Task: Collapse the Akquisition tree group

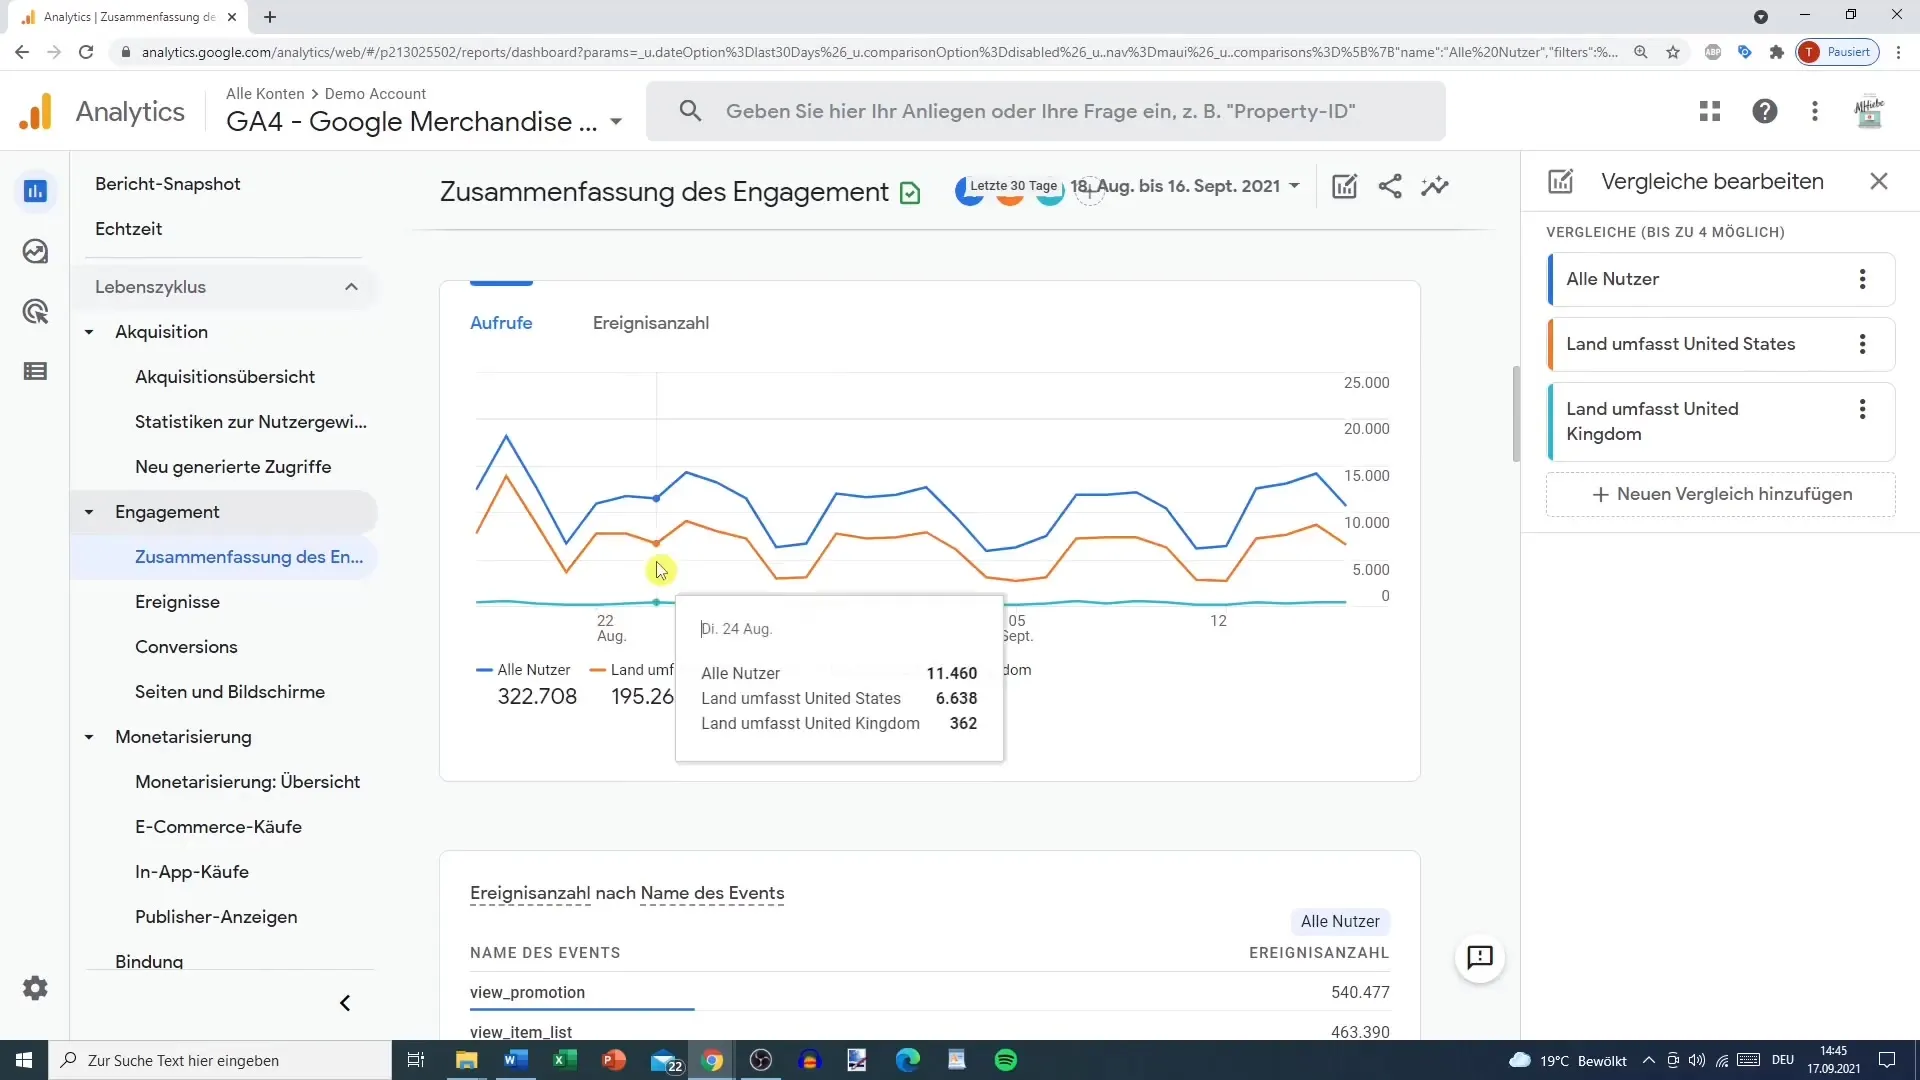Action: (x=89, y=332)
